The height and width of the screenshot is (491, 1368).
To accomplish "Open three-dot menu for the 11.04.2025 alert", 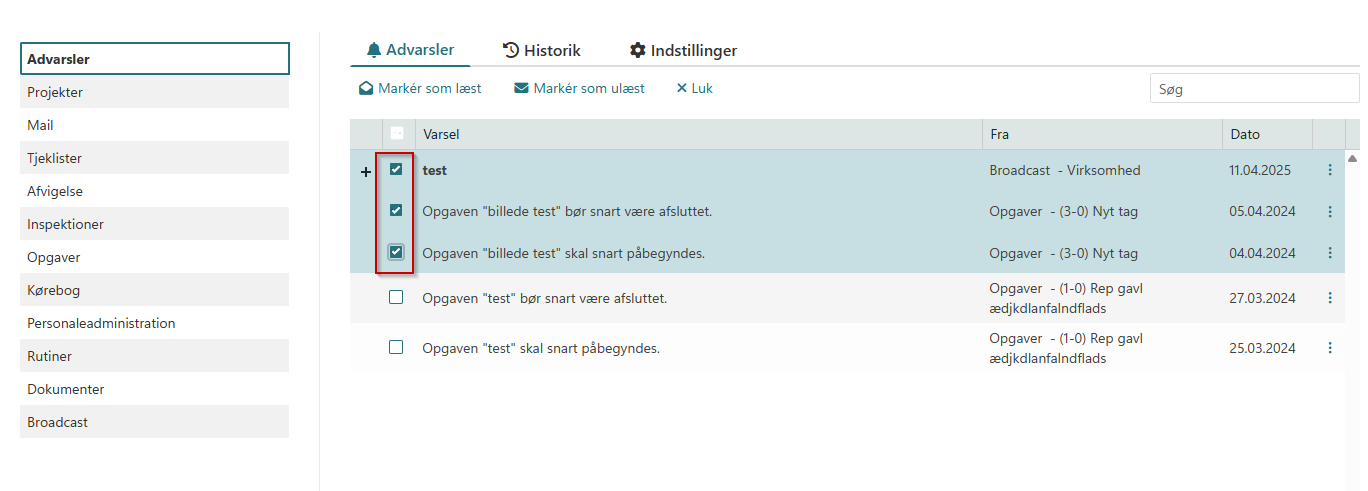I will coord(1329,170).
